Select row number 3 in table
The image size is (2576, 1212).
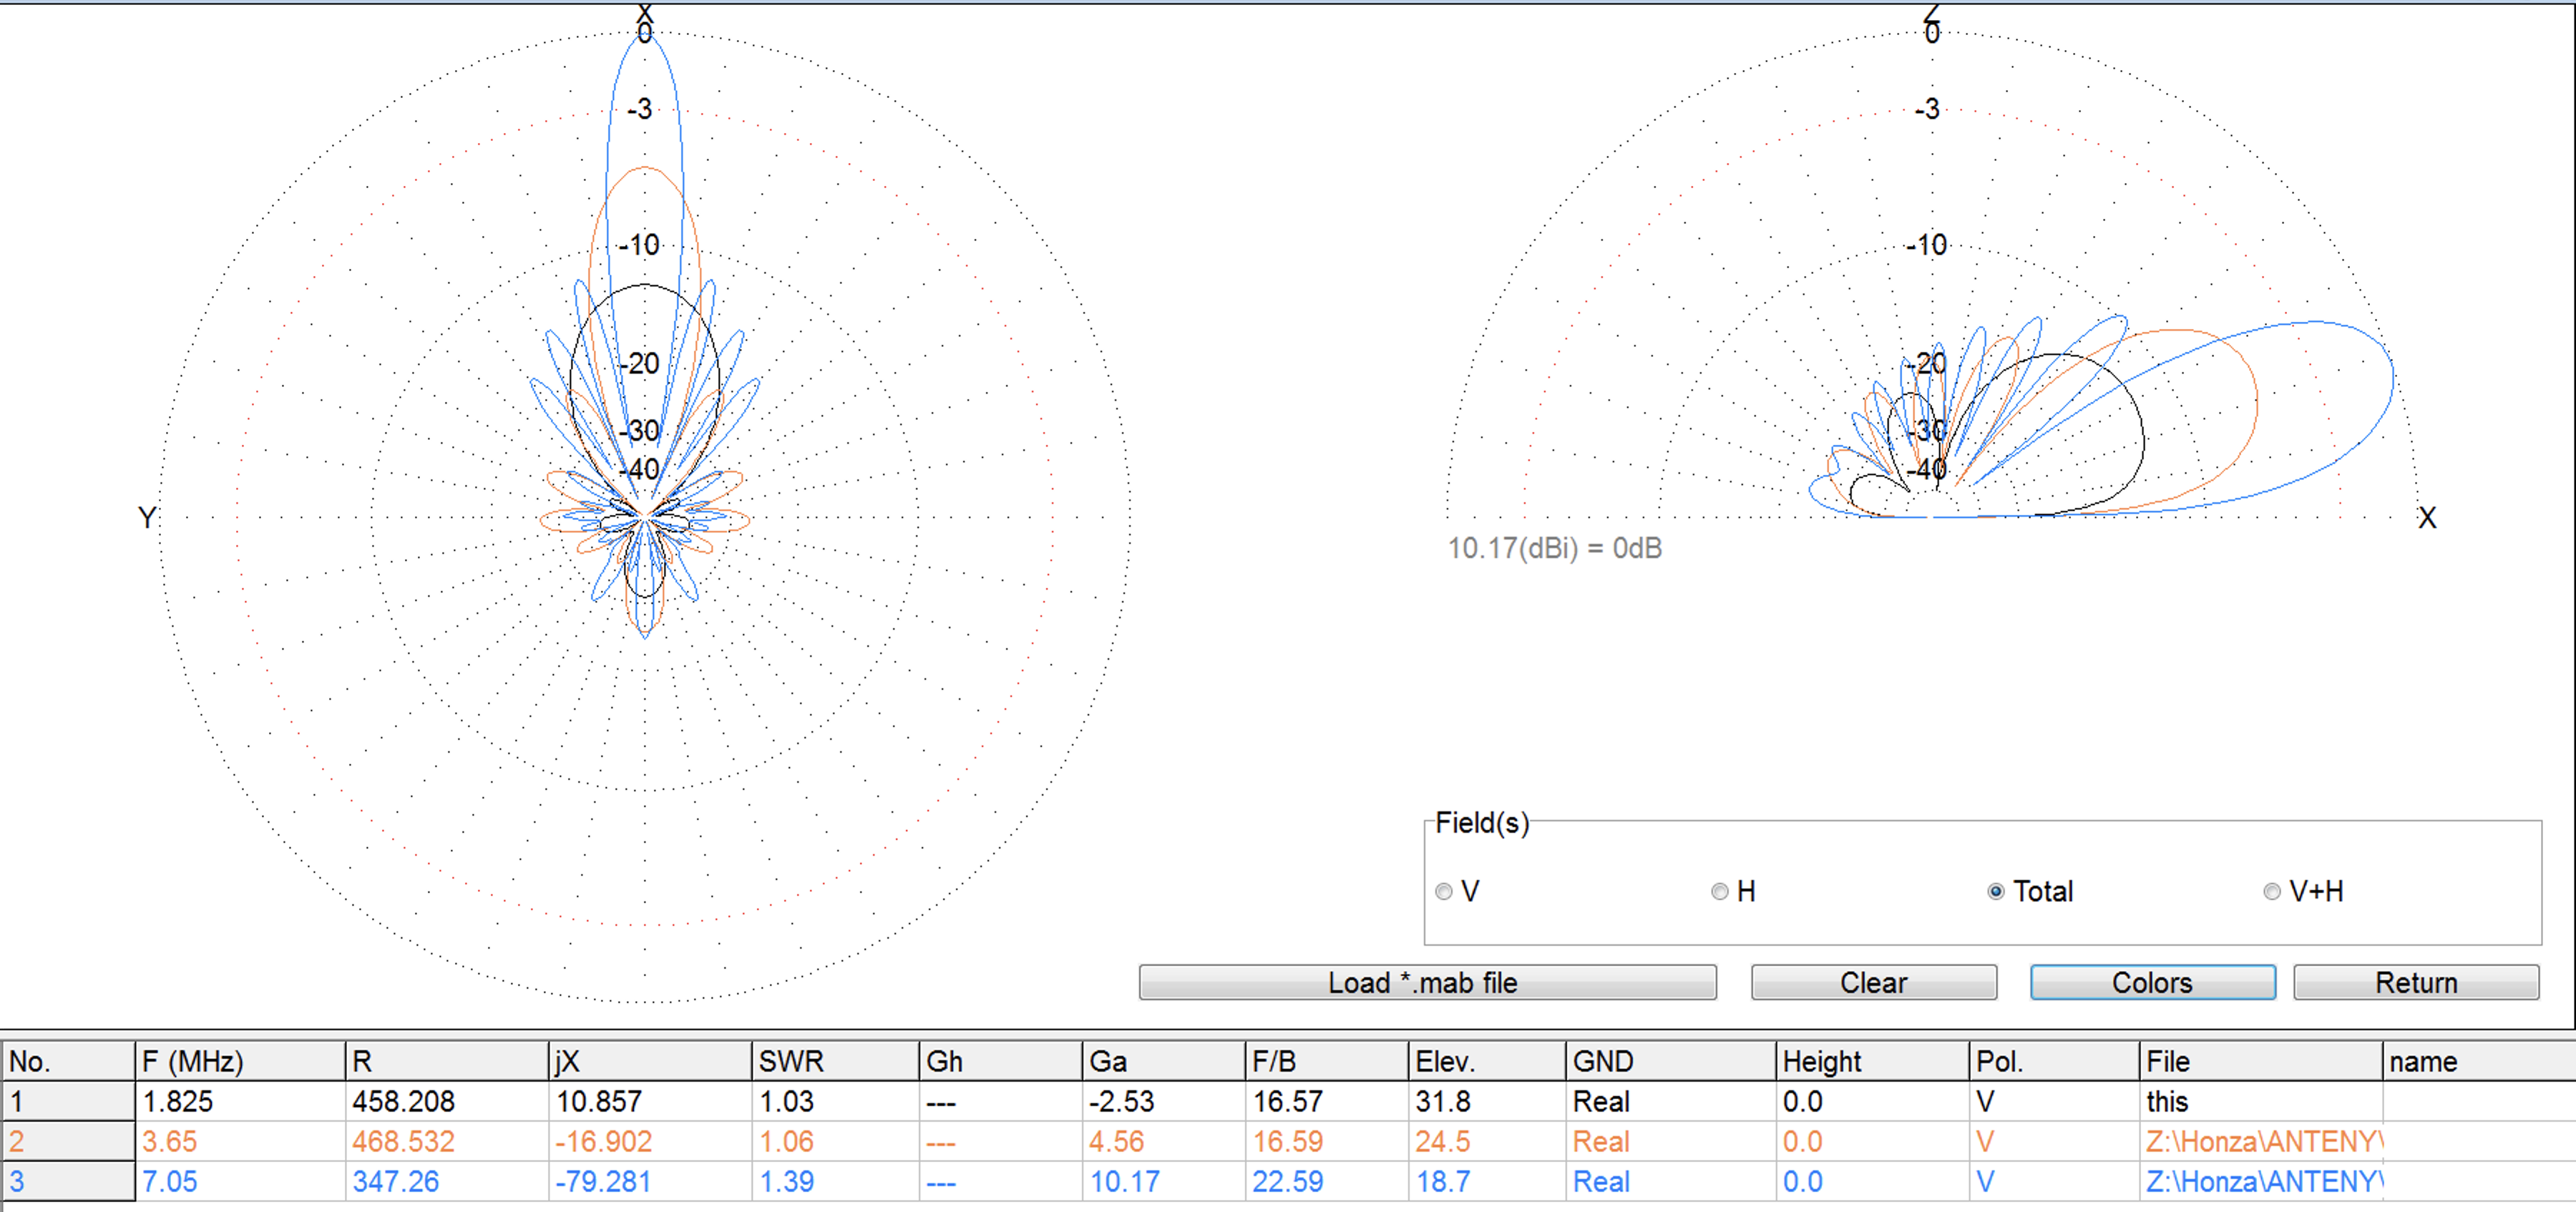click(67, 1181)
